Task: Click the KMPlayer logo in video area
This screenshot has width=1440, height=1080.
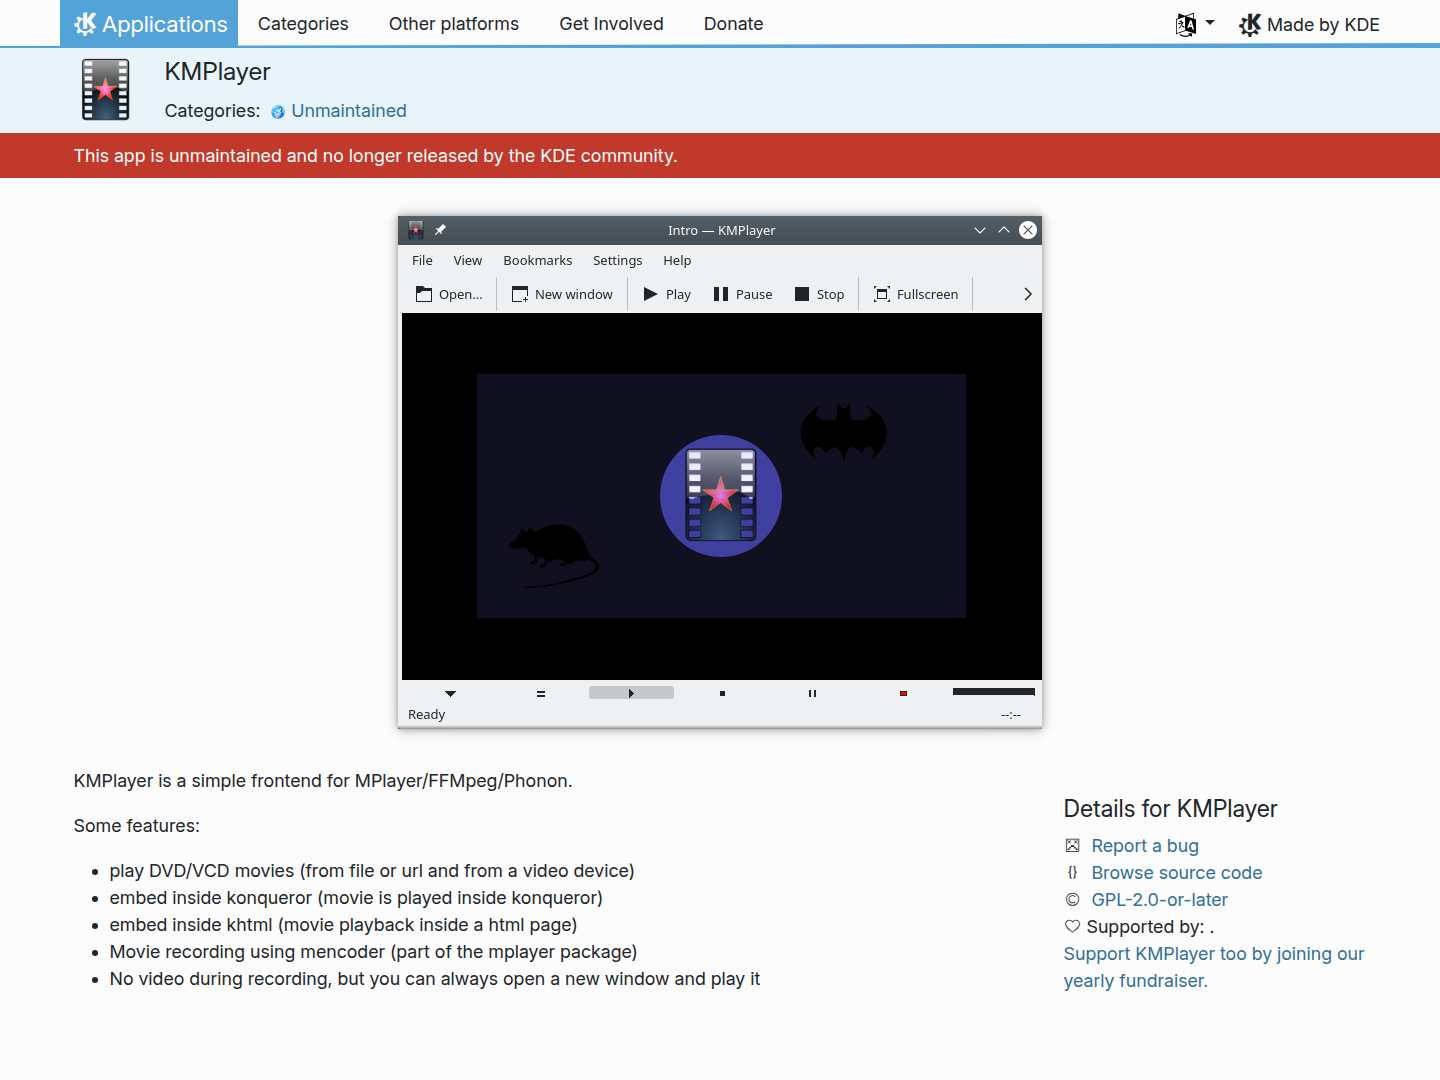Action: tap(721, 496)
